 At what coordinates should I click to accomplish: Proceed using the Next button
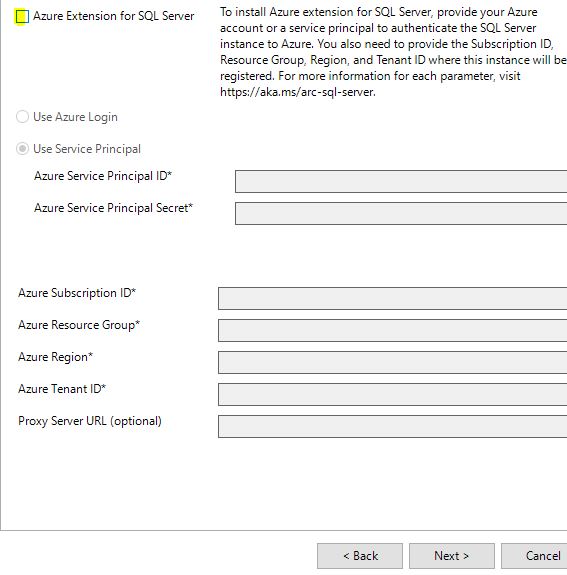pyautogui.click(x=452, y=556)
